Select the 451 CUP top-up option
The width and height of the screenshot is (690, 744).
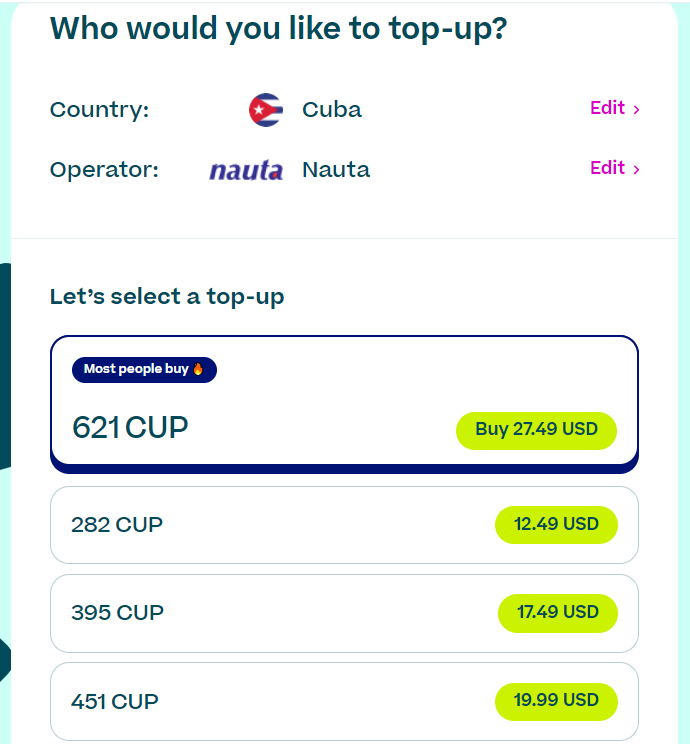[x=344, y=701]
